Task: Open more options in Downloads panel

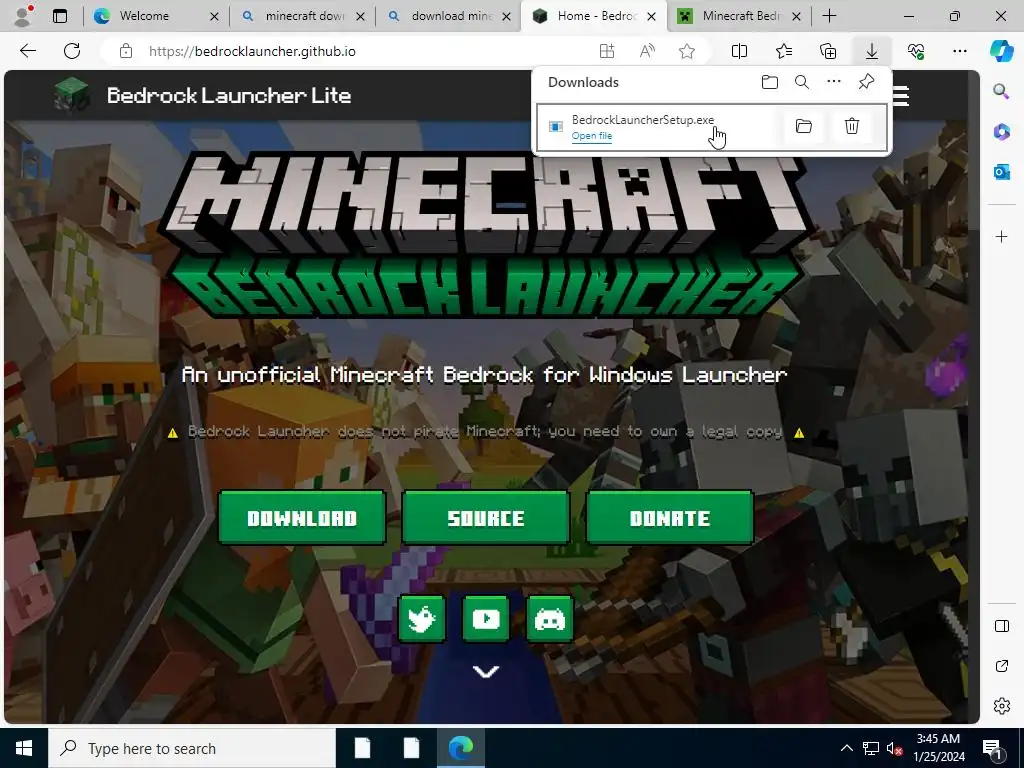Action: 834,82
